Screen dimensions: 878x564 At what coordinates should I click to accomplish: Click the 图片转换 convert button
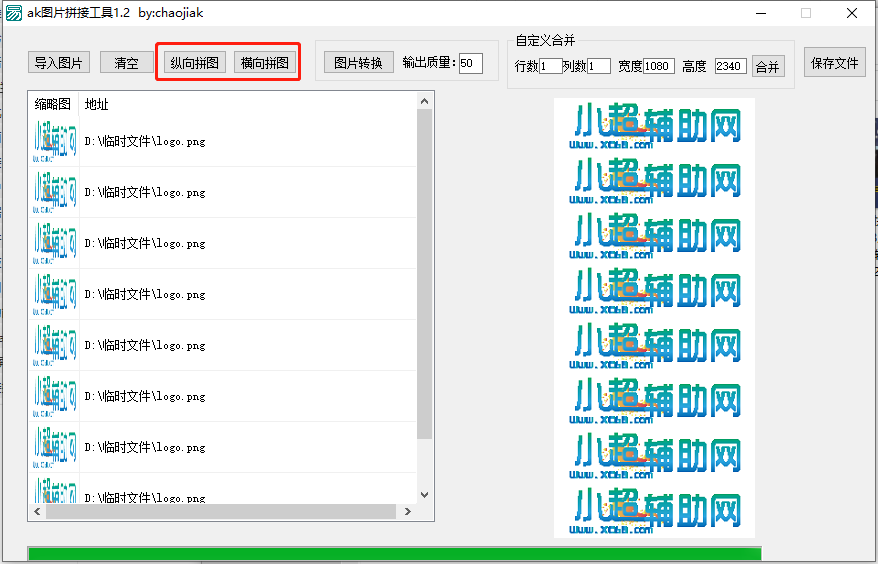(358, 63)
